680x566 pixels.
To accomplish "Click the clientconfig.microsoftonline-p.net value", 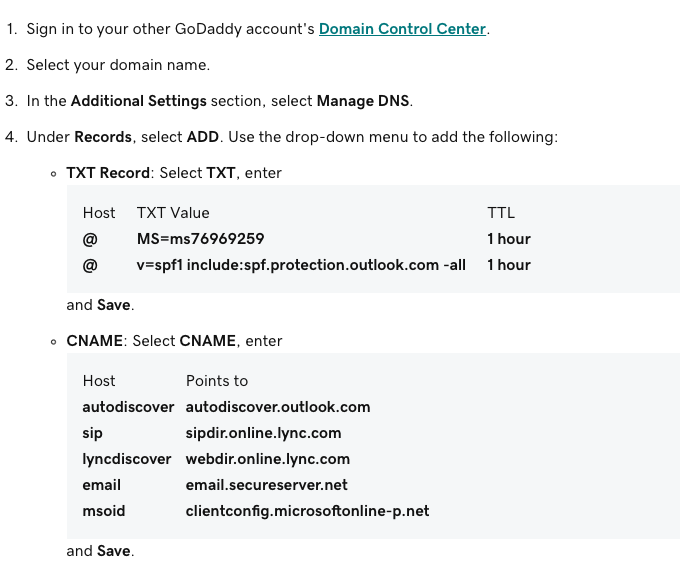I will 307,511.
